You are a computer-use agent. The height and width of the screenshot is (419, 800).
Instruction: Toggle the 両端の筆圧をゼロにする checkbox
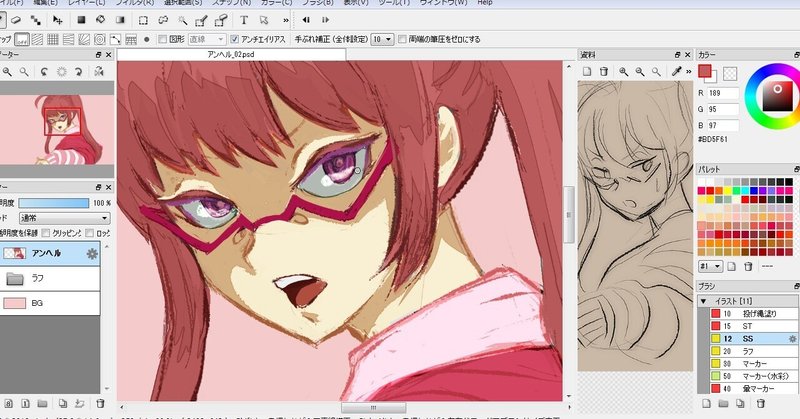click(x=403, y=39)
